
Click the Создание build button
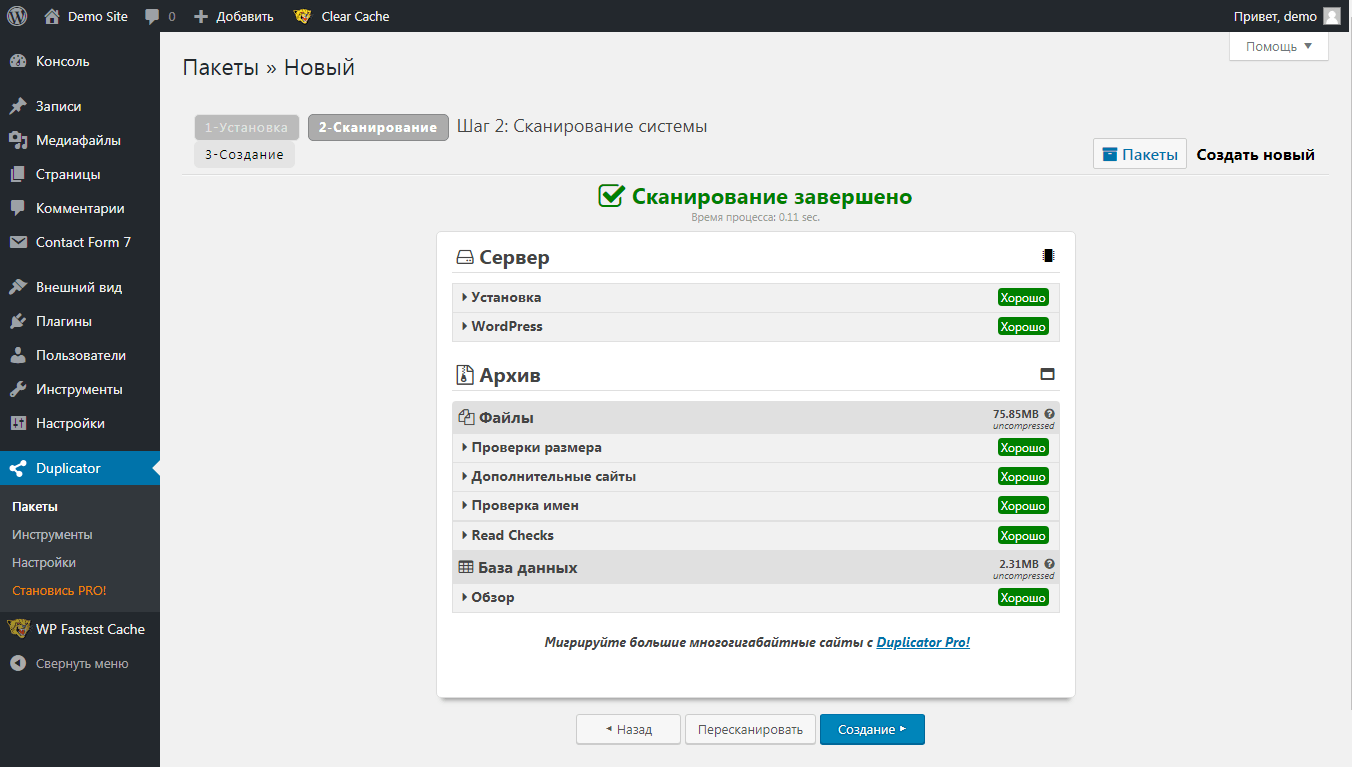click(x=872, y=729)
